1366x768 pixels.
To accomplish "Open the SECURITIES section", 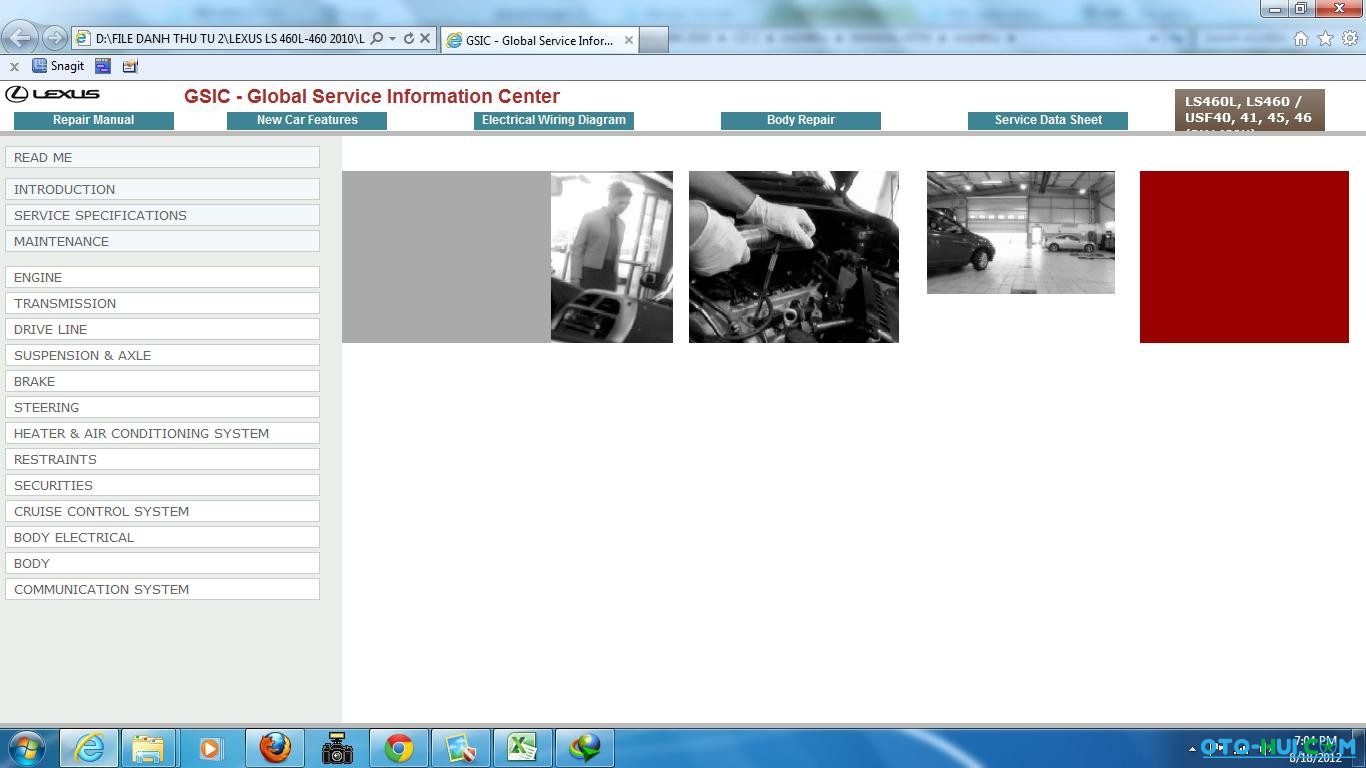I will pos(162,485).
